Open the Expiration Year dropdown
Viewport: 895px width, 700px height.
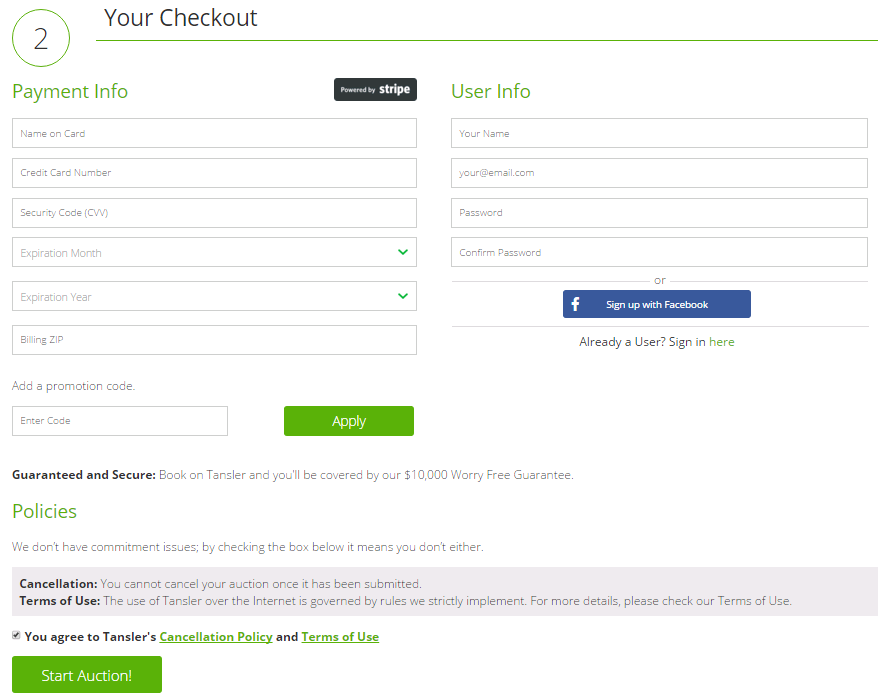[214, 296]
